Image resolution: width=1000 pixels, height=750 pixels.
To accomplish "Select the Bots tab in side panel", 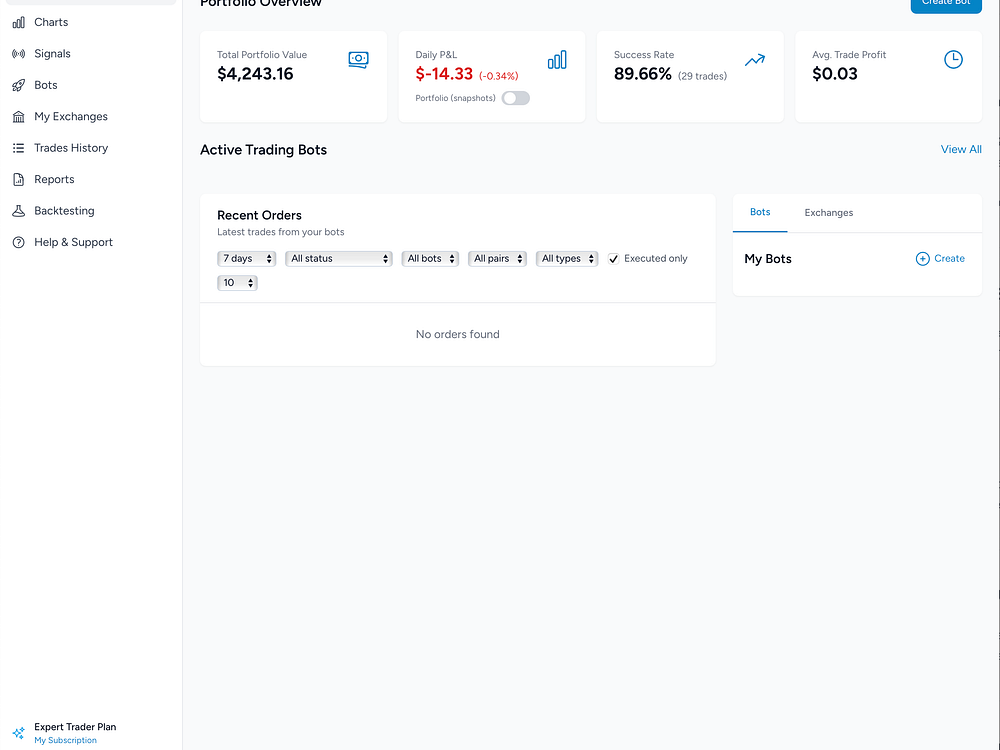I will (x=760, y=213).
